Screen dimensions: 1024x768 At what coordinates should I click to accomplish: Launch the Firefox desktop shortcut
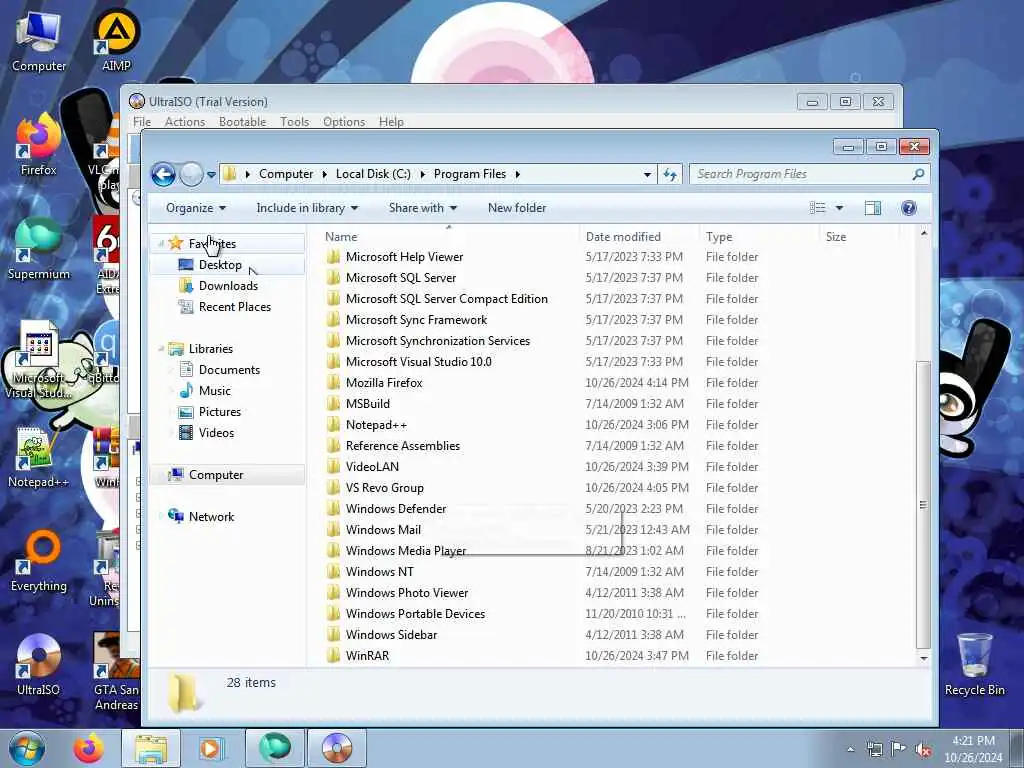(39, 145)
